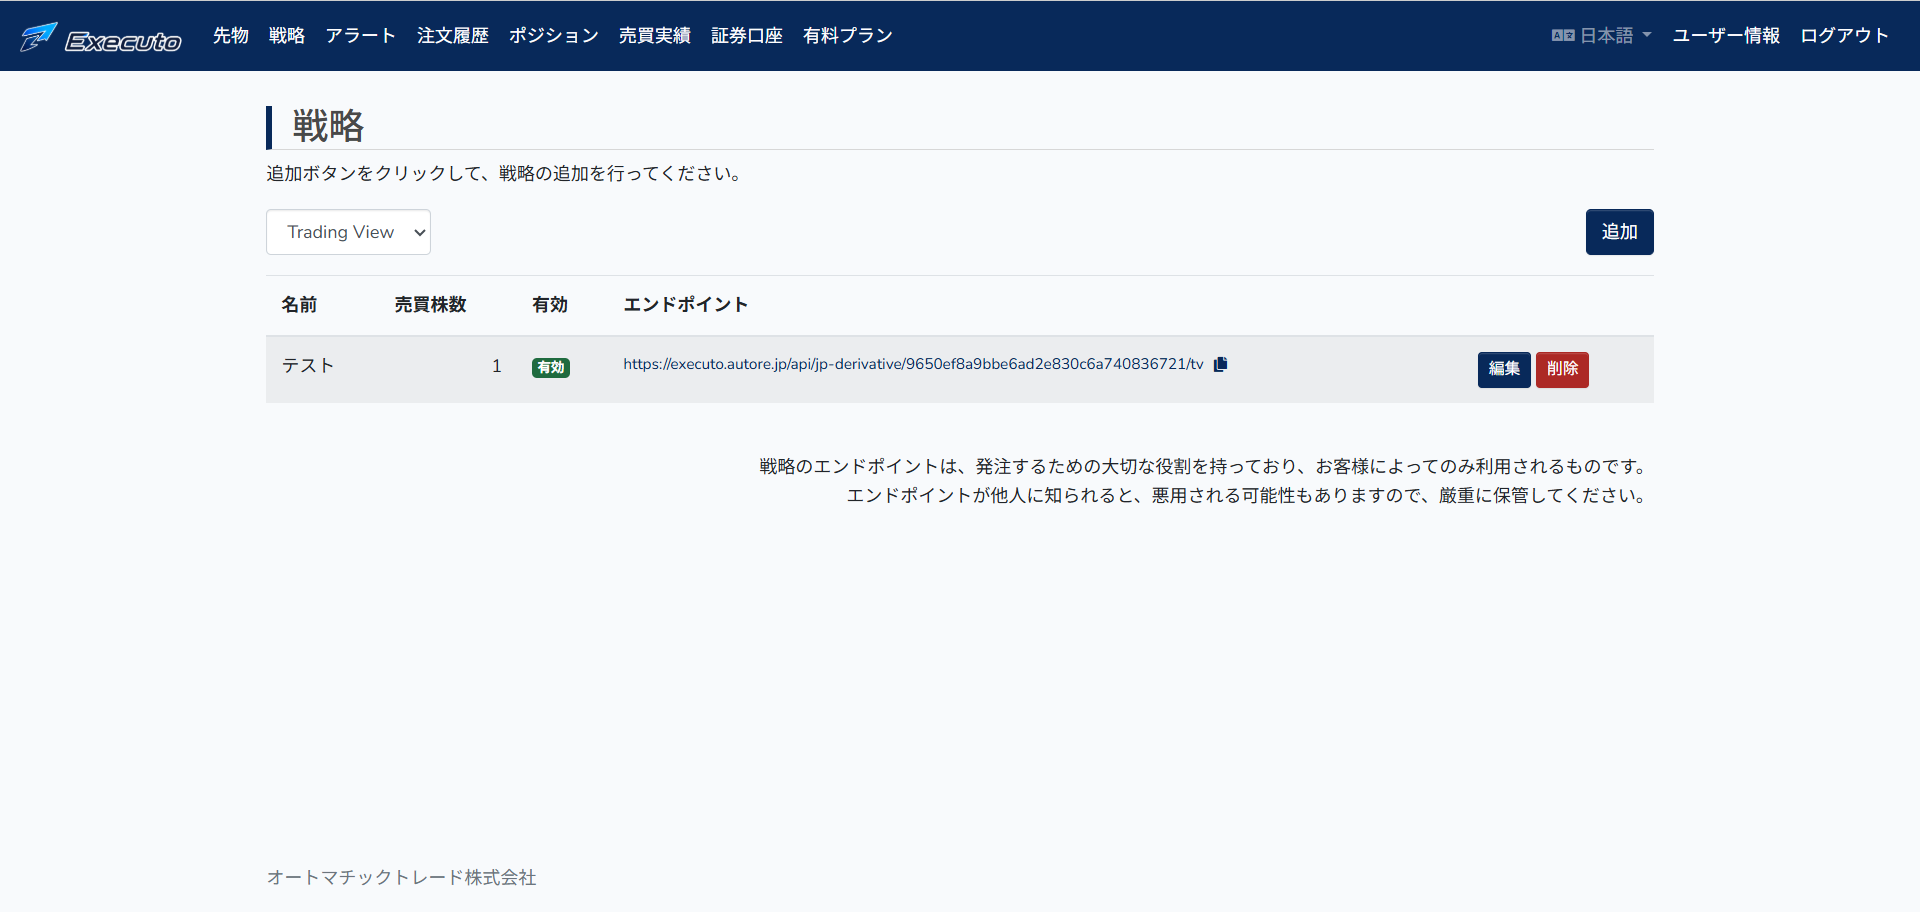Click ログアウト to sign out
This screenshot has width=1920, height=912.
pos(1845,36)
